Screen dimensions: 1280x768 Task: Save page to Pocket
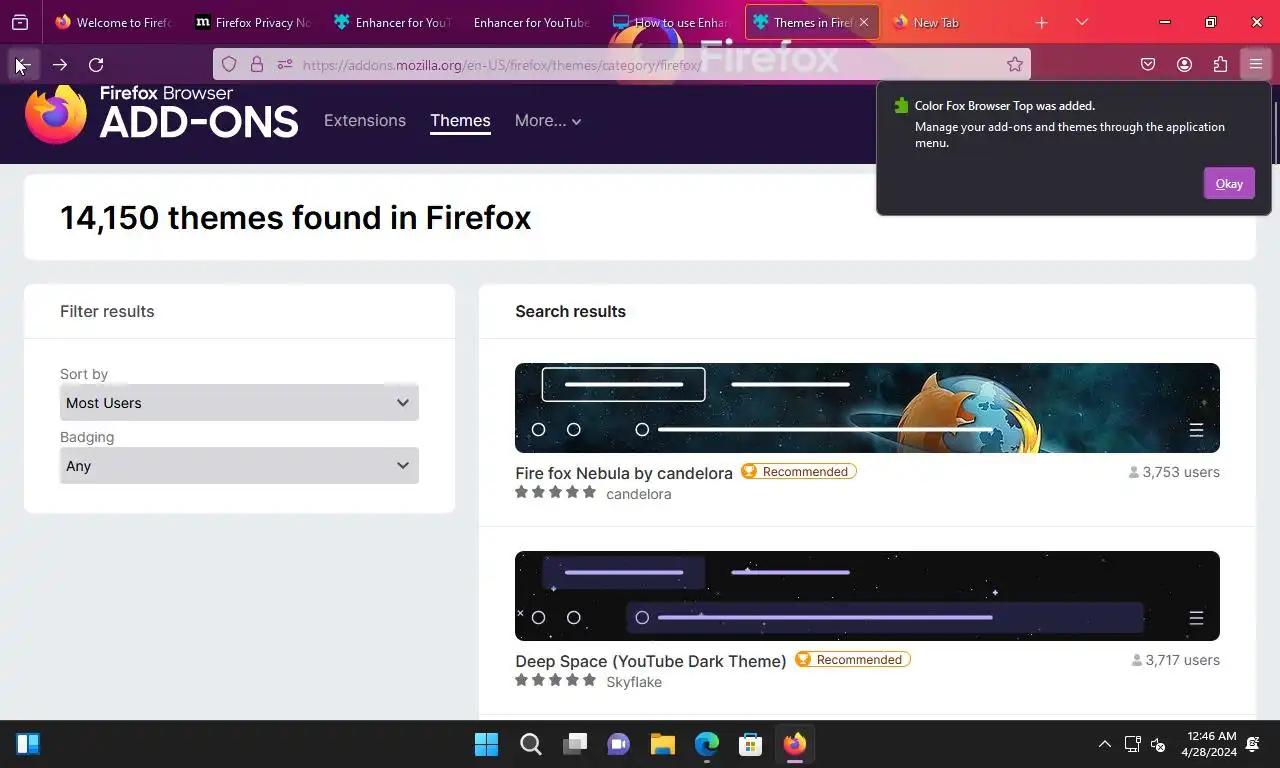point(1148,65)
